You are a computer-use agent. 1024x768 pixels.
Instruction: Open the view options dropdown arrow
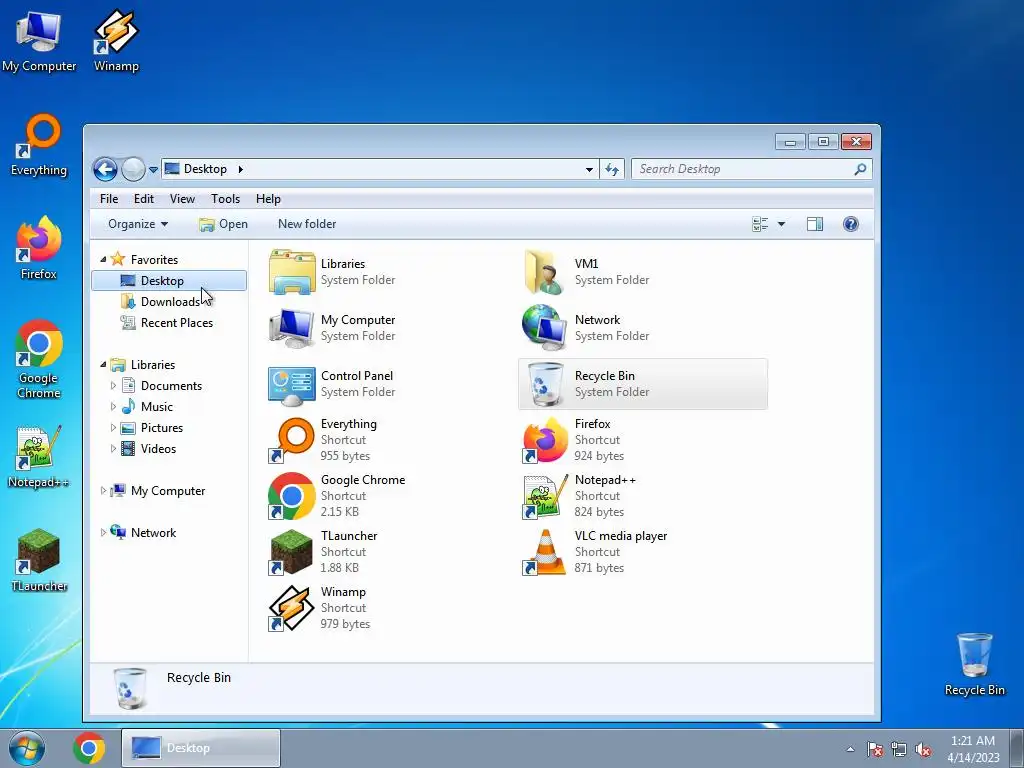tap(781, 224)
